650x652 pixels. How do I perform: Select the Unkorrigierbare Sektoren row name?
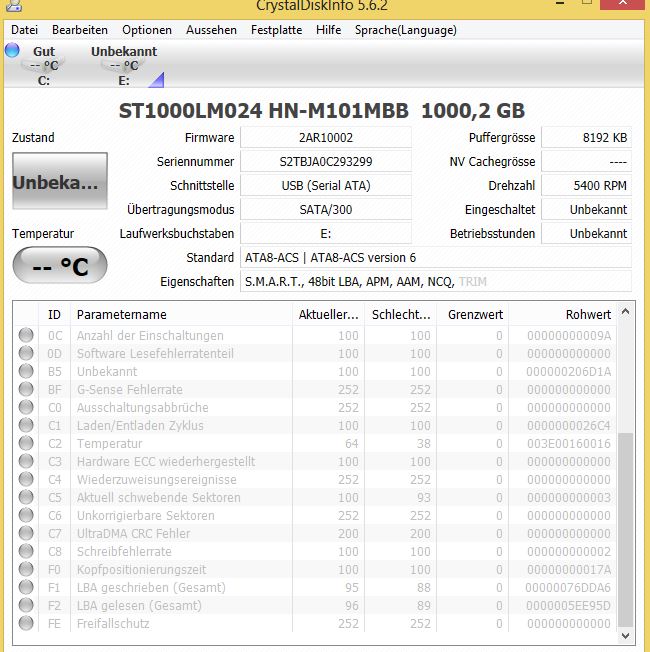pyautogui.click(x=146, y=516)
